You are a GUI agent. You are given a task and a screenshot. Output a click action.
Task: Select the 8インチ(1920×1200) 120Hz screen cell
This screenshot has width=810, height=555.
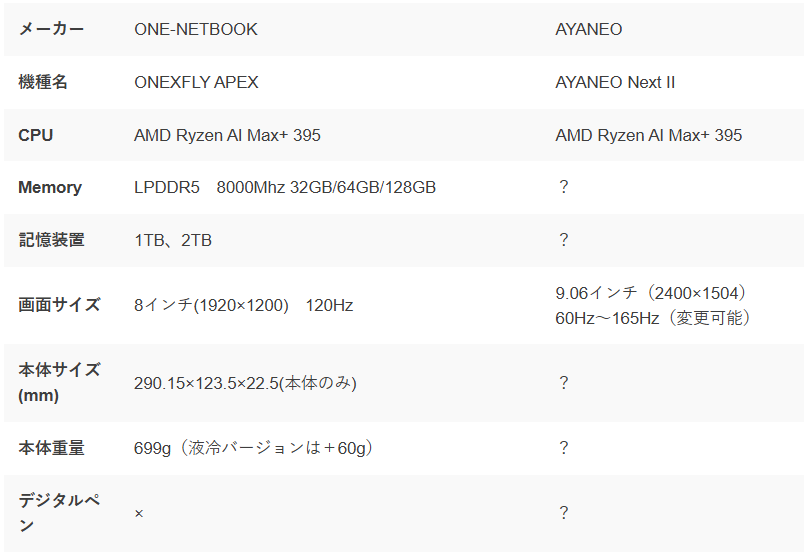pos(243,305)
